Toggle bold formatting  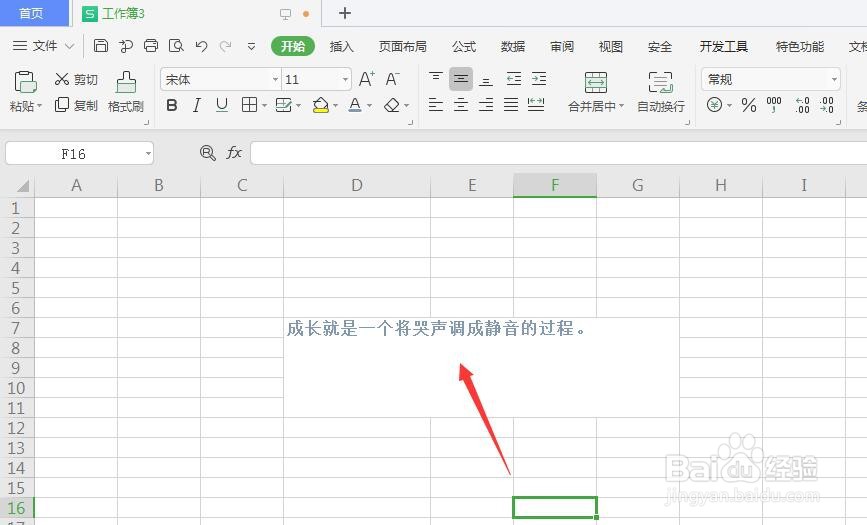coord(172,105)
